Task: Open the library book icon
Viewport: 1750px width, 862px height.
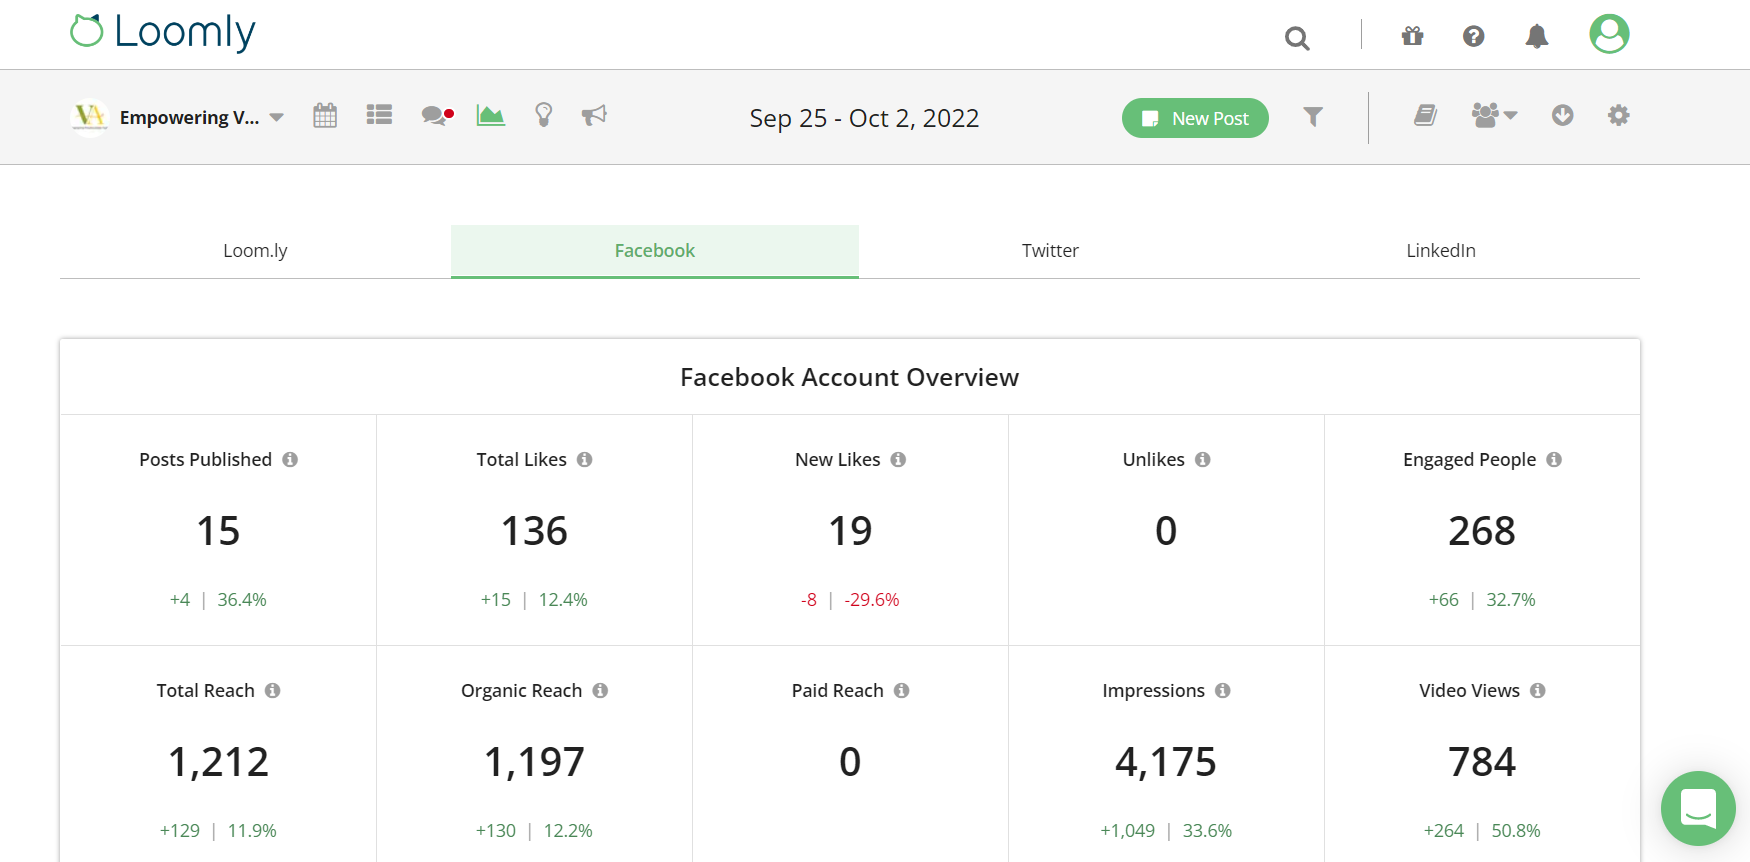Action: [x=1425, y=116]
